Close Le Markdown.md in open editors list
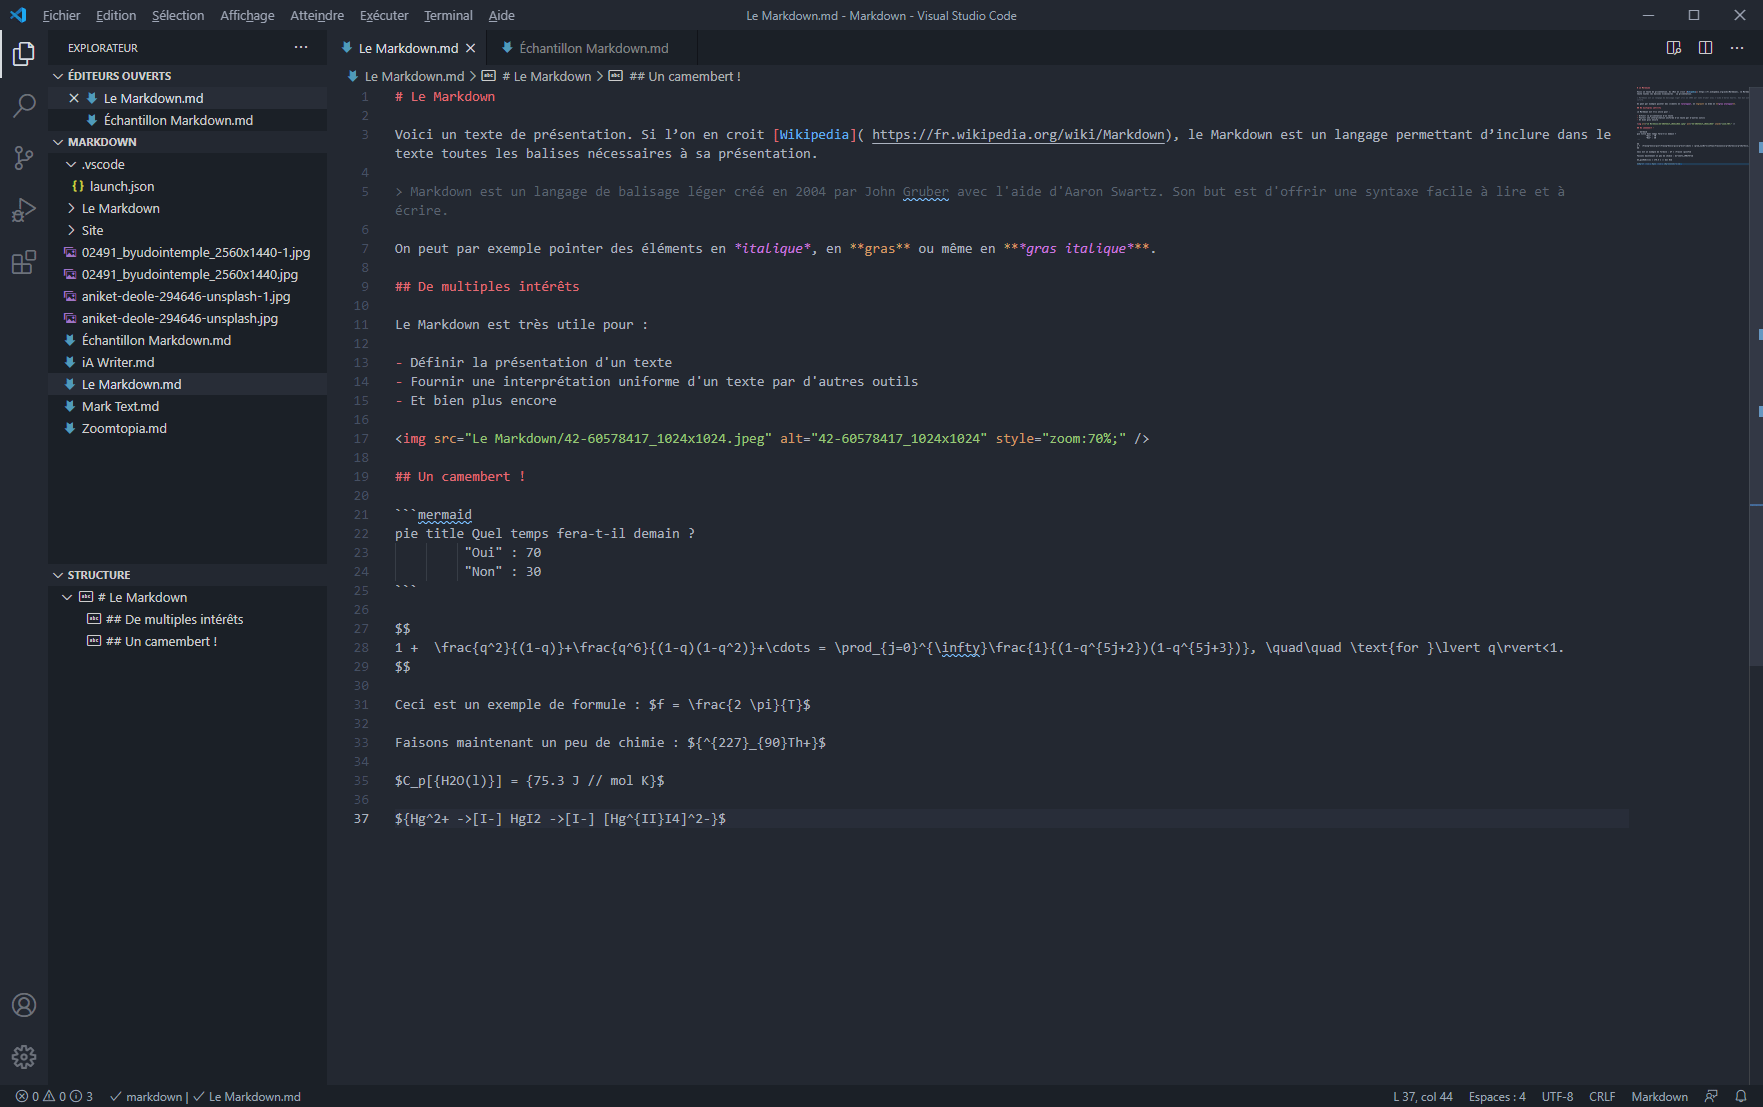Viewport: 1763px width, 1107px height. click(74, 98)
